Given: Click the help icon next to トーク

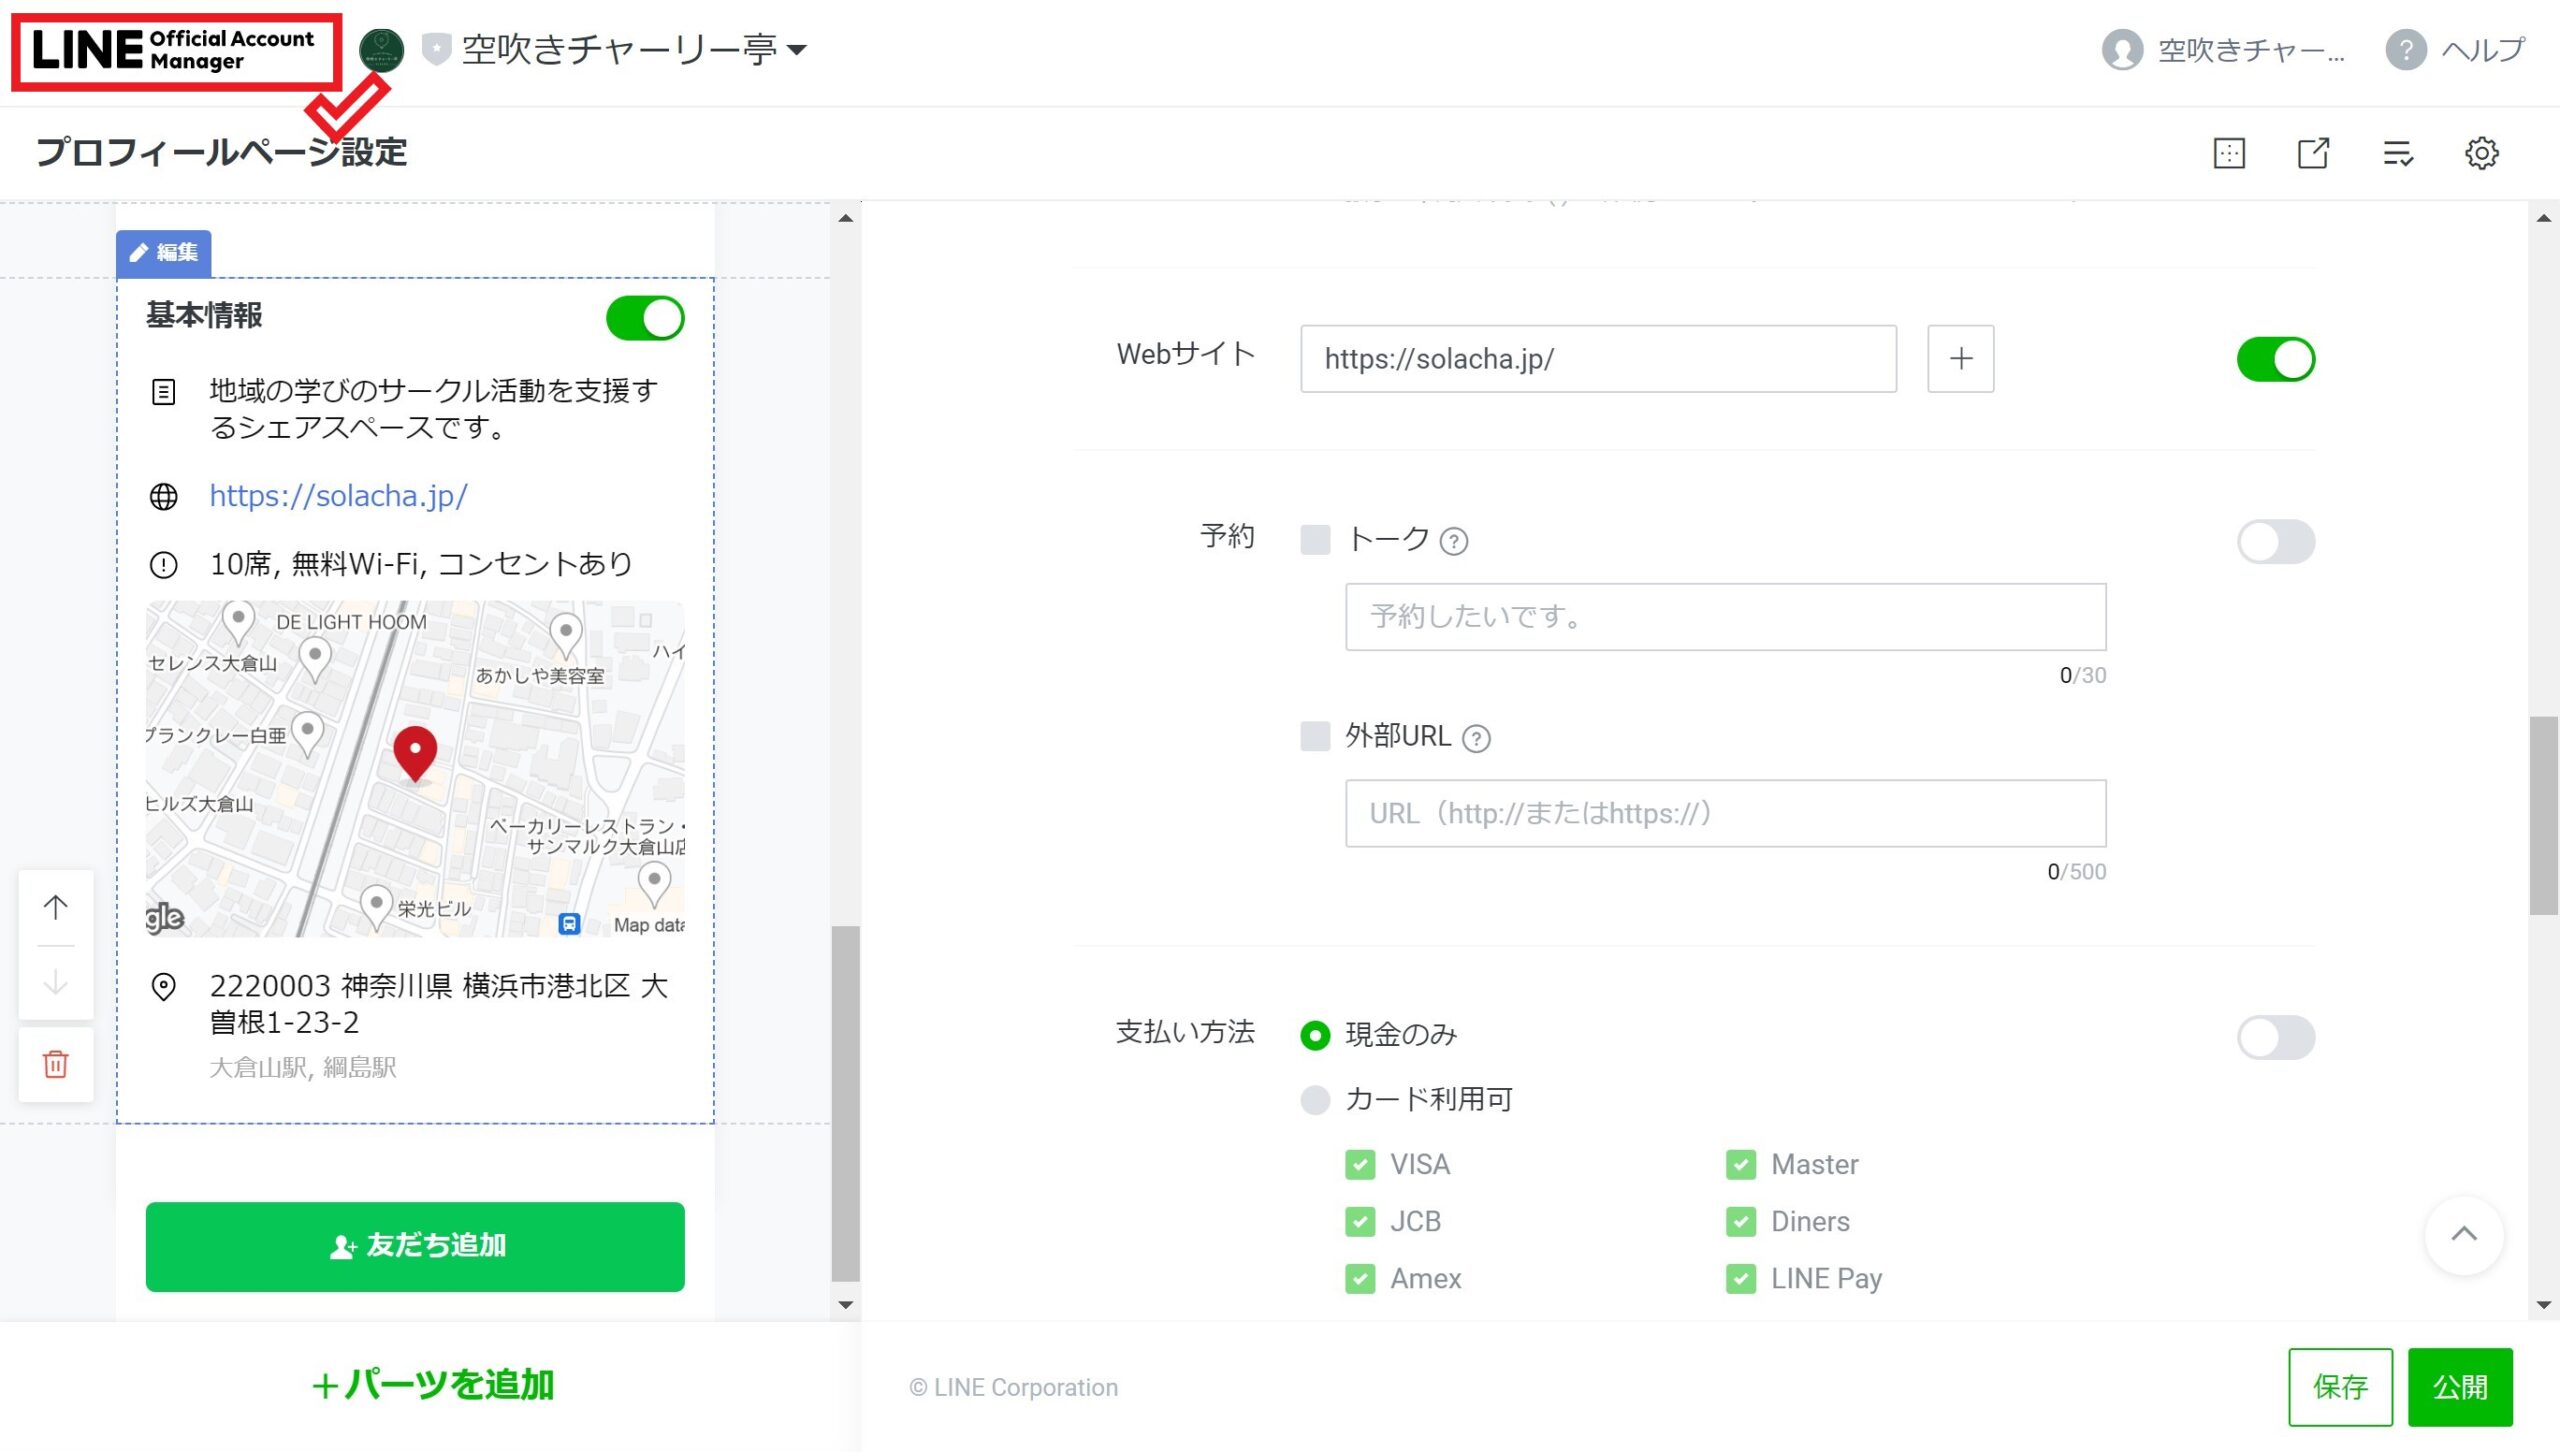Looking at the screenshot, I should tap(1453, 542).
